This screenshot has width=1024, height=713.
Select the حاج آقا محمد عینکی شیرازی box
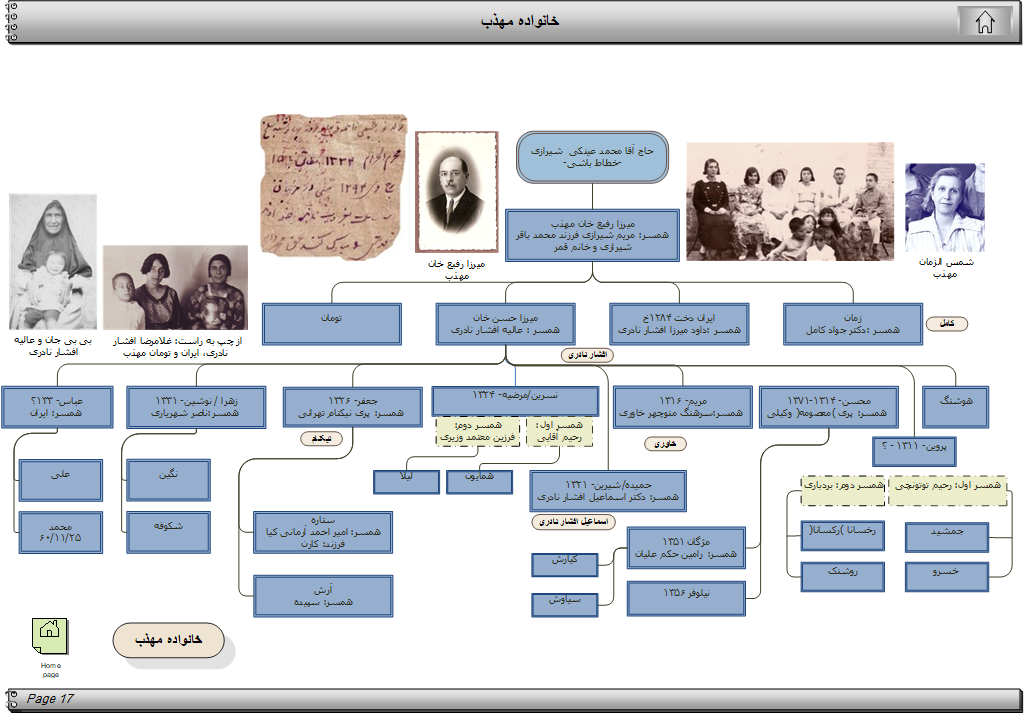[x=593, y=157]
